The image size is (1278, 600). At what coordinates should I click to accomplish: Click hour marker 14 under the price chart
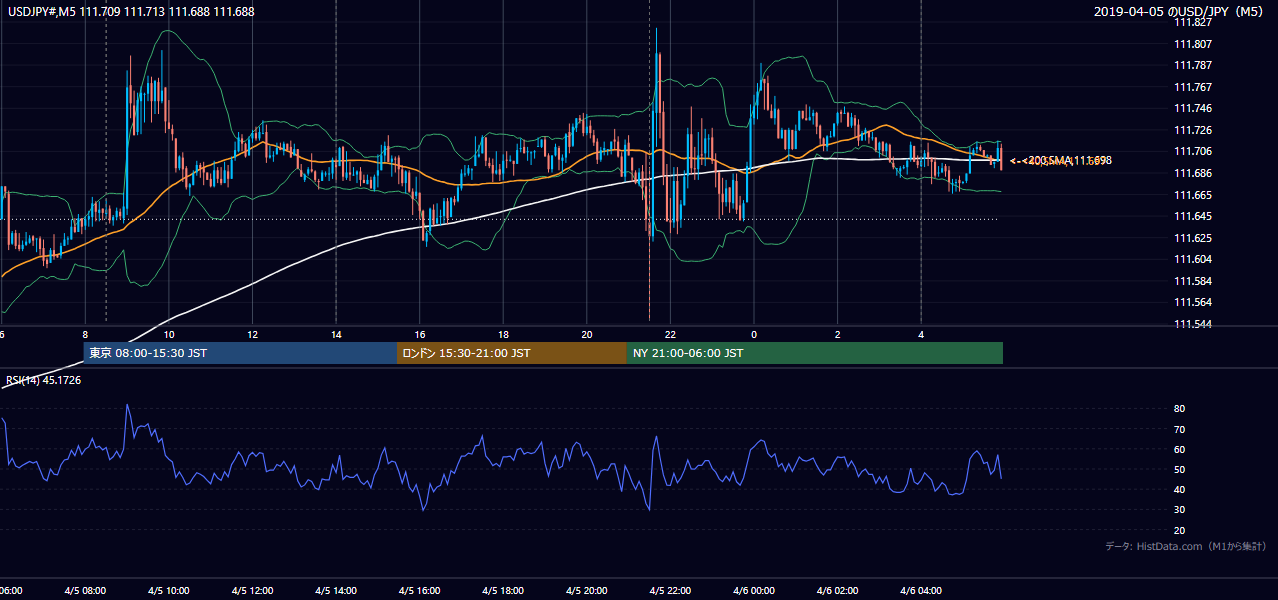tap(337, 334)
